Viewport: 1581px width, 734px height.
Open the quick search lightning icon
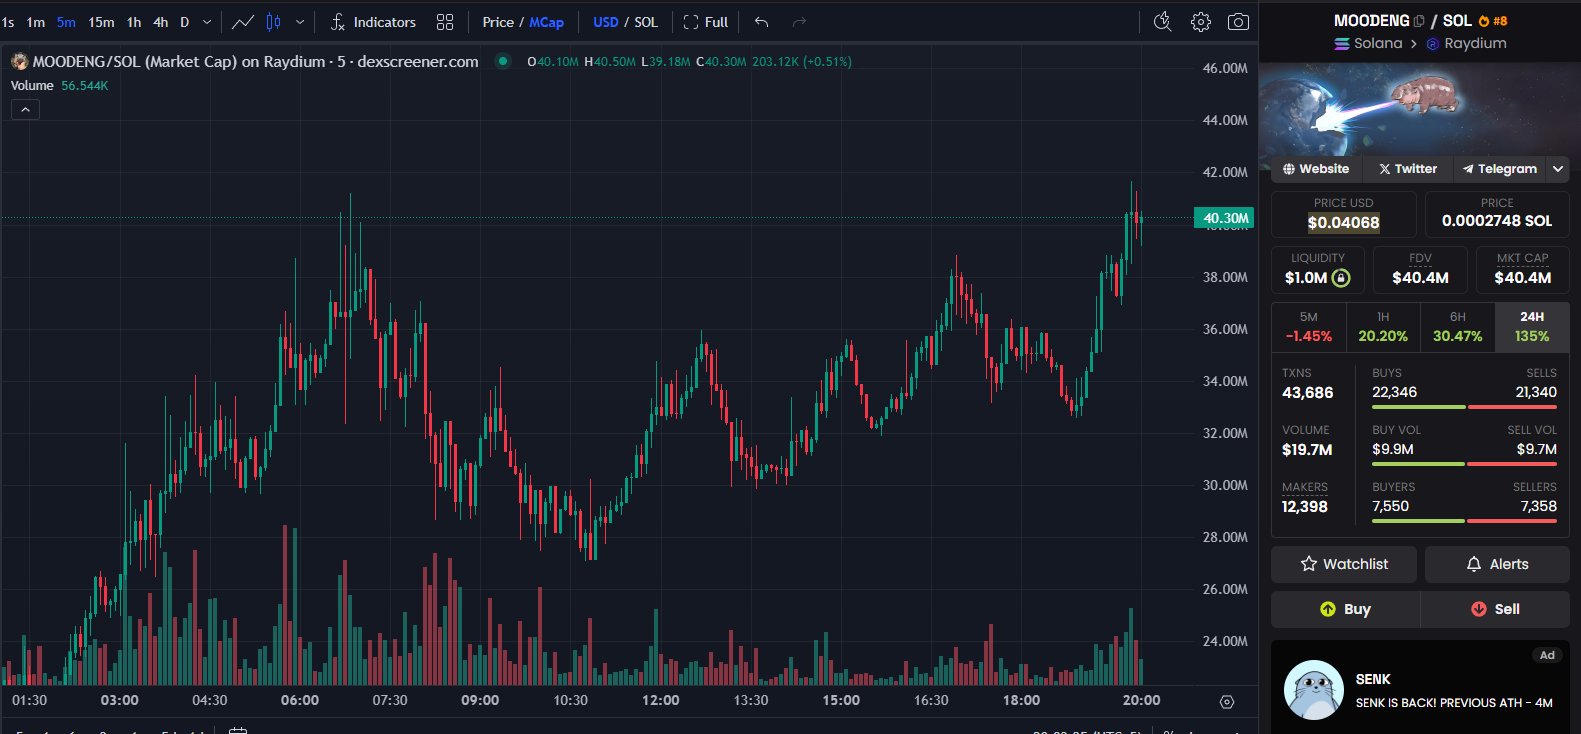click(x=1162, y=22)
